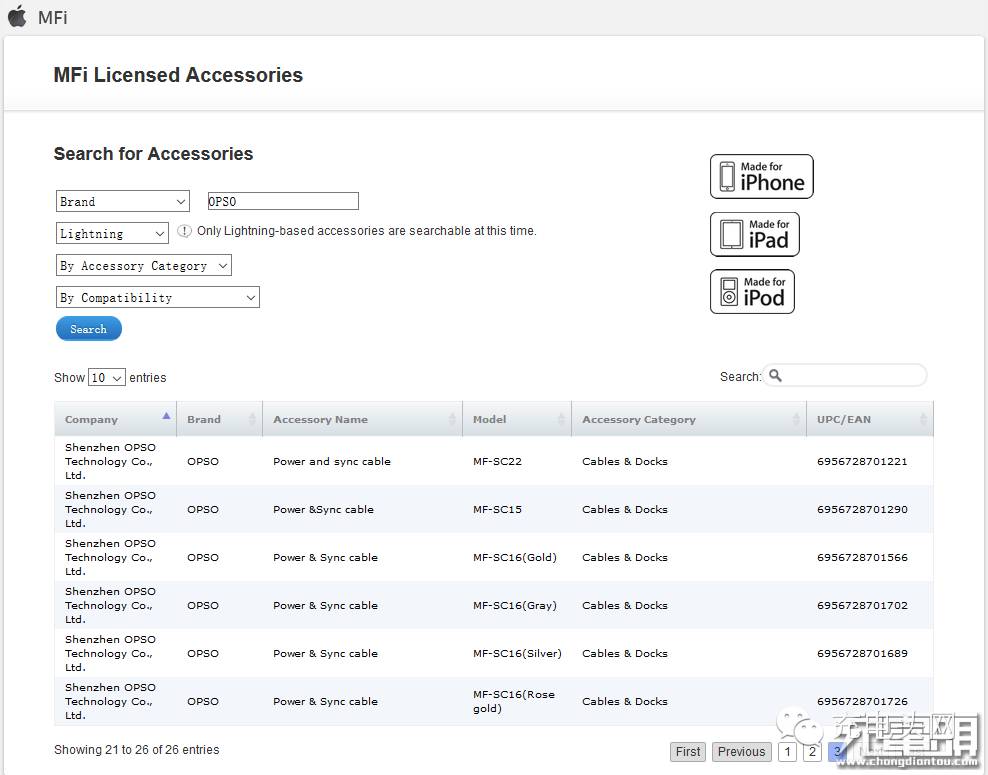Click the blue Search button
This screenshot has width=988, height=775.
(89, 329)
